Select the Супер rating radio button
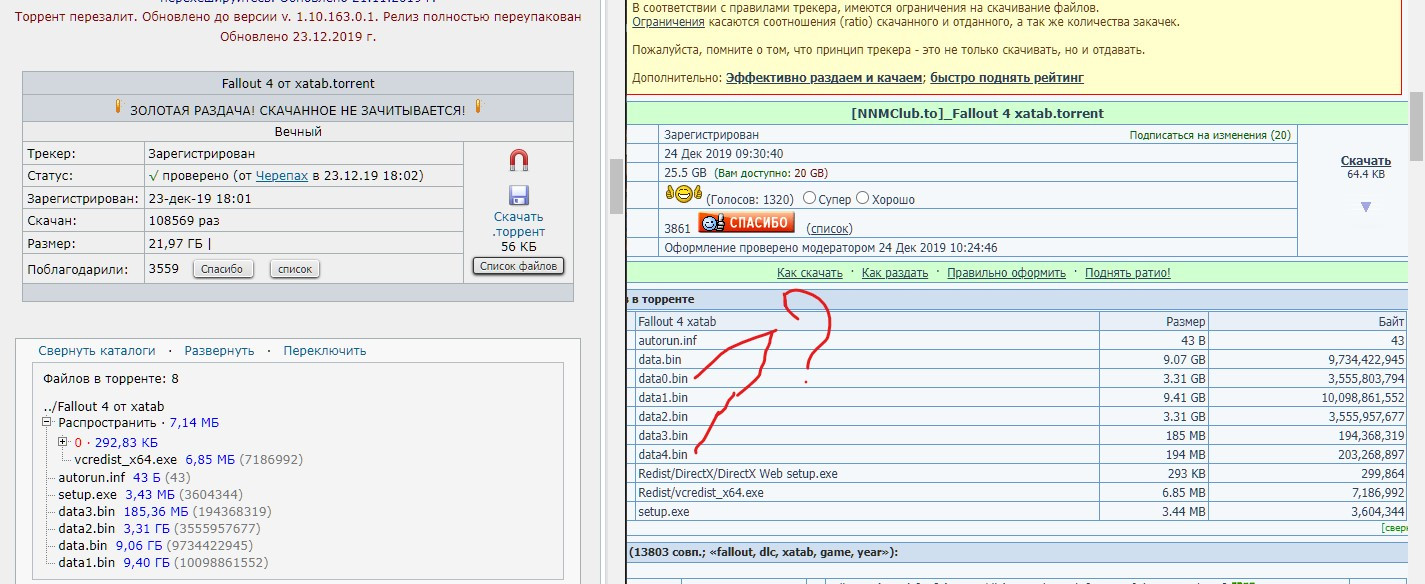The height and width of the screenshot is (584, 1425). (809, 198)
